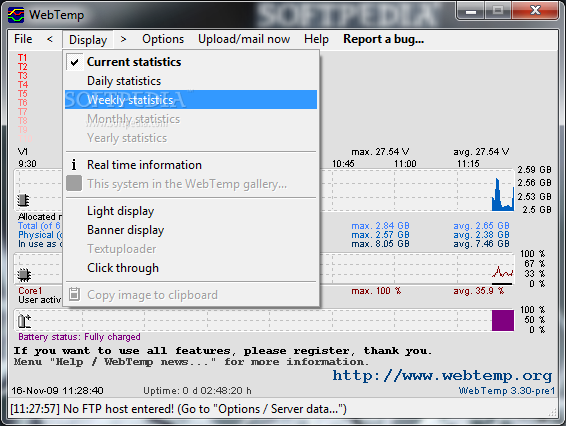Open the Options menu

click(x=163, y=39)
